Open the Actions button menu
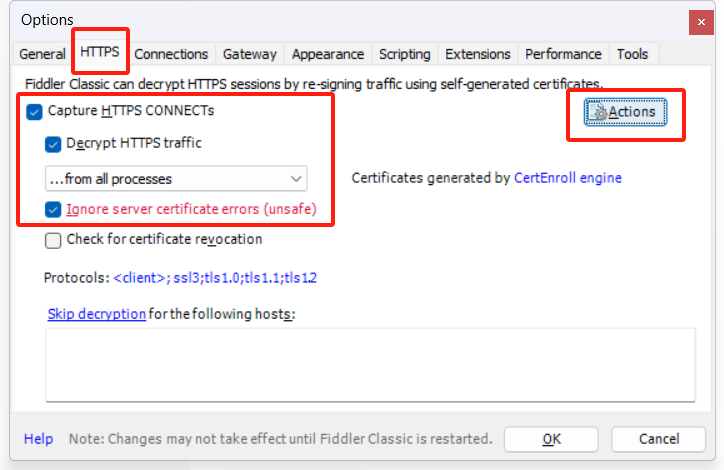Viewport: 724px width, 470px height. 625,112
